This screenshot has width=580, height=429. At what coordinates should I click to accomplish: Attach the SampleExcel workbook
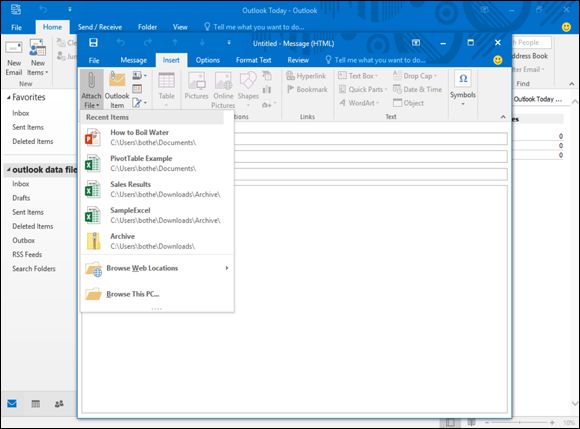157,215
